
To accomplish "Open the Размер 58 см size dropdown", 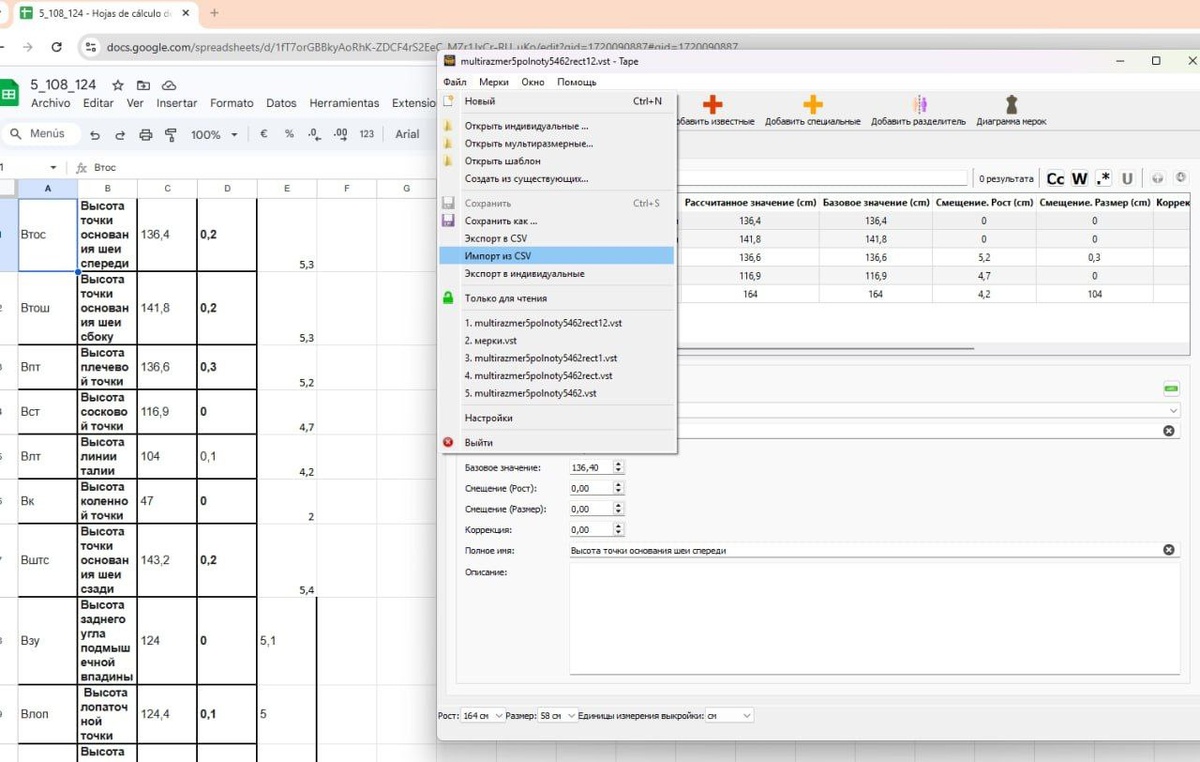I will point(557,716).
